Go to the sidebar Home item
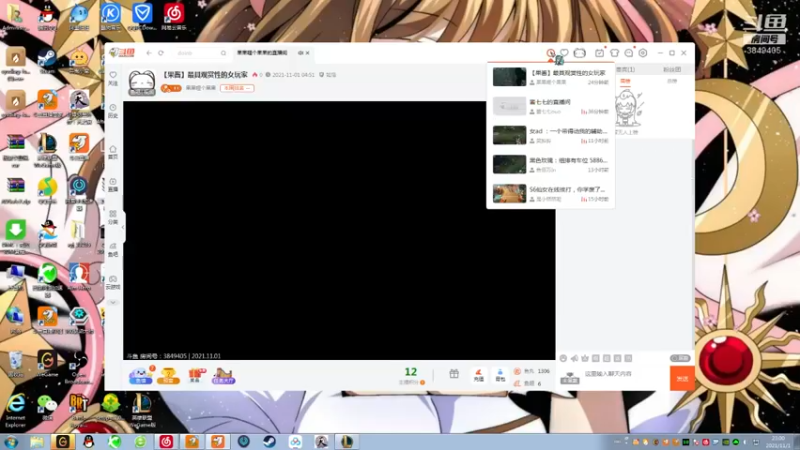800x450 pixels. pyautogui.click(x=113, y=152)
